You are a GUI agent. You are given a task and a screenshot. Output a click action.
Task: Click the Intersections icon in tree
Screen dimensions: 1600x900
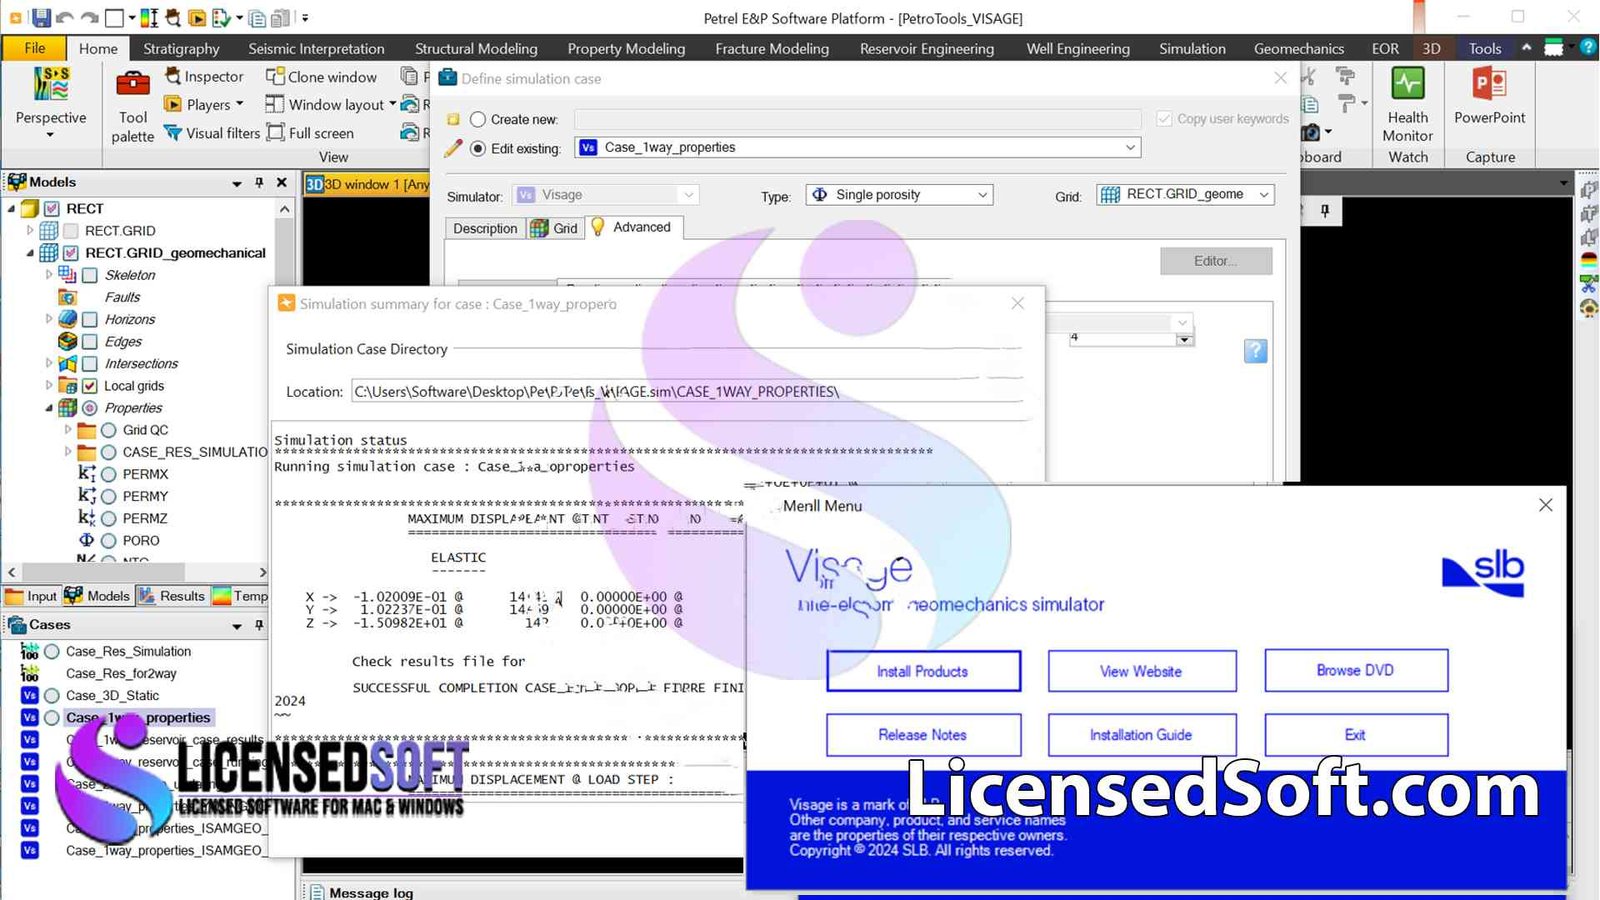tap(68, 363)
